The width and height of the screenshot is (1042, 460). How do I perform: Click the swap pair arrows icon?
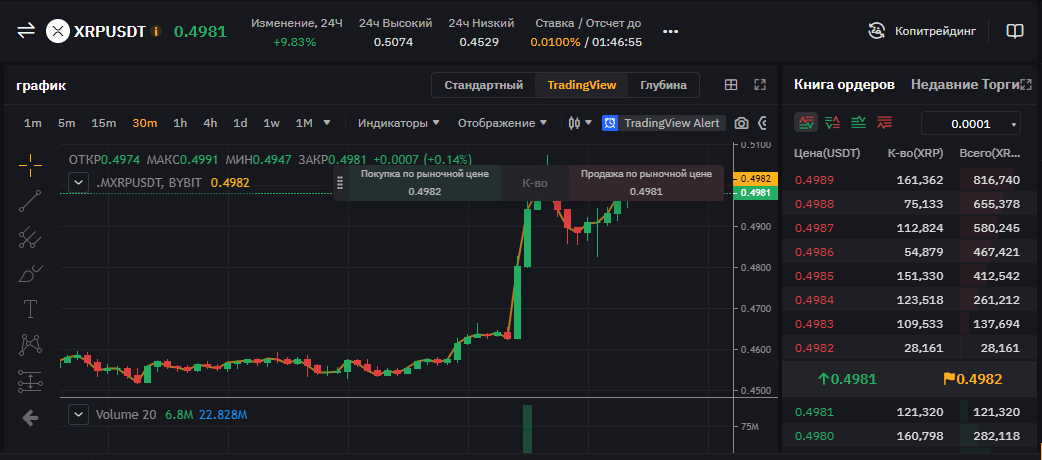(x=26, y=30)
